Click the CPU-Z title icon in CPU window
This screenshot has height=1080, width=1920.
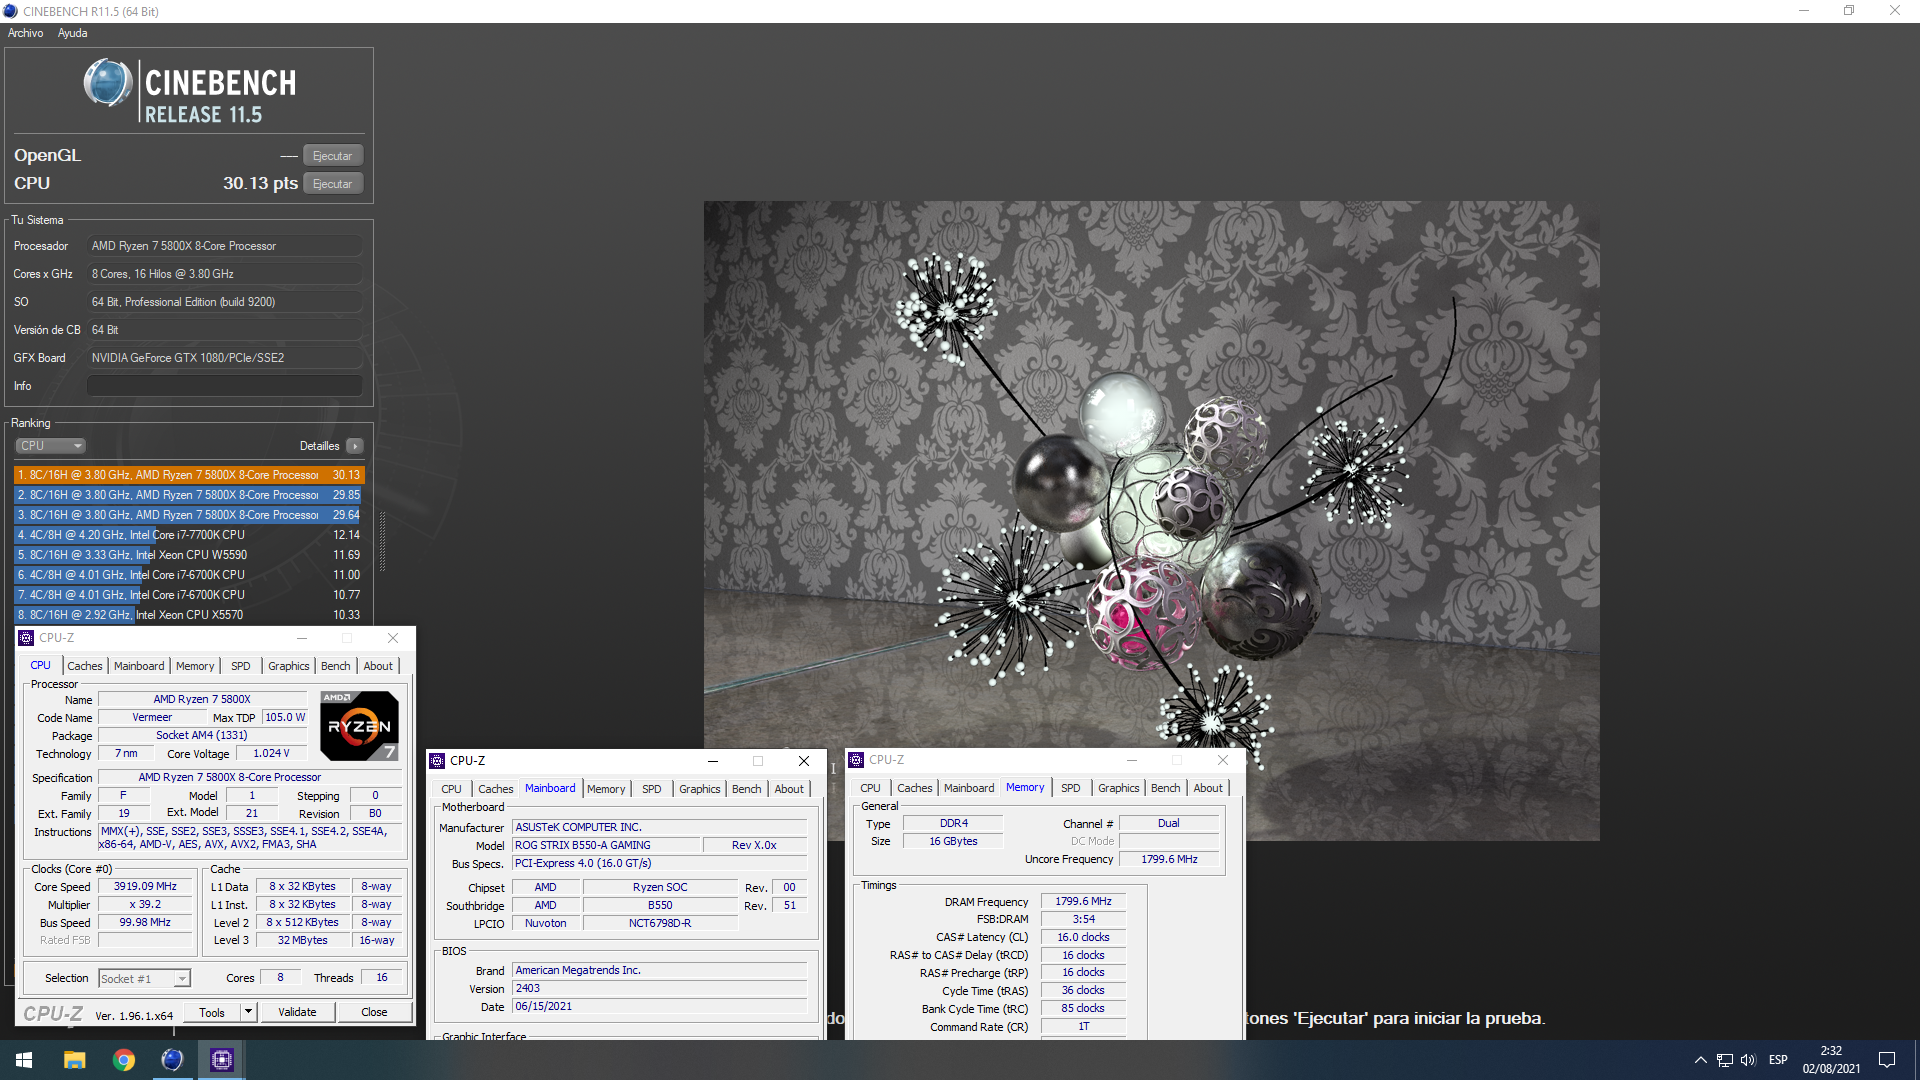(x=26, y=638)
